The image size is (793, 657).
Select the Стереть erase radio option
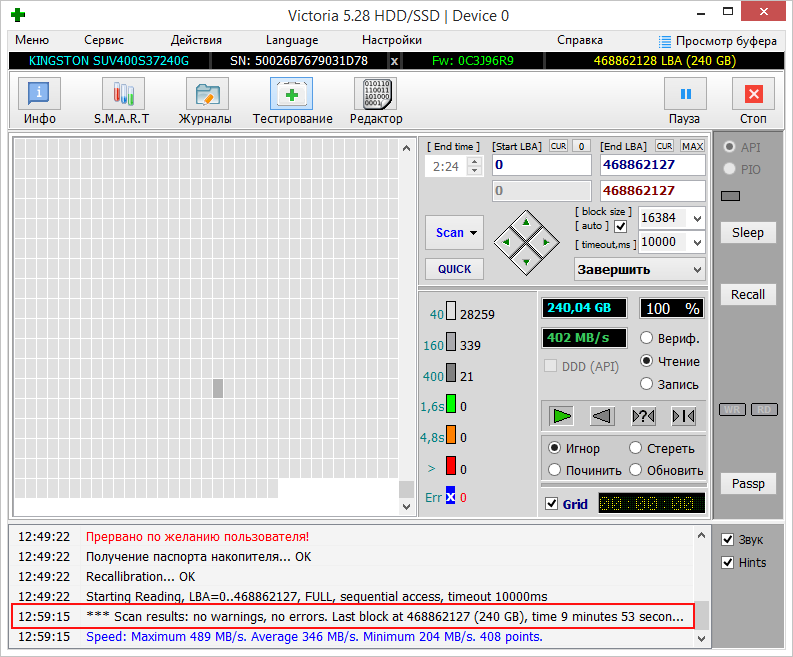[x=635, y=448]
